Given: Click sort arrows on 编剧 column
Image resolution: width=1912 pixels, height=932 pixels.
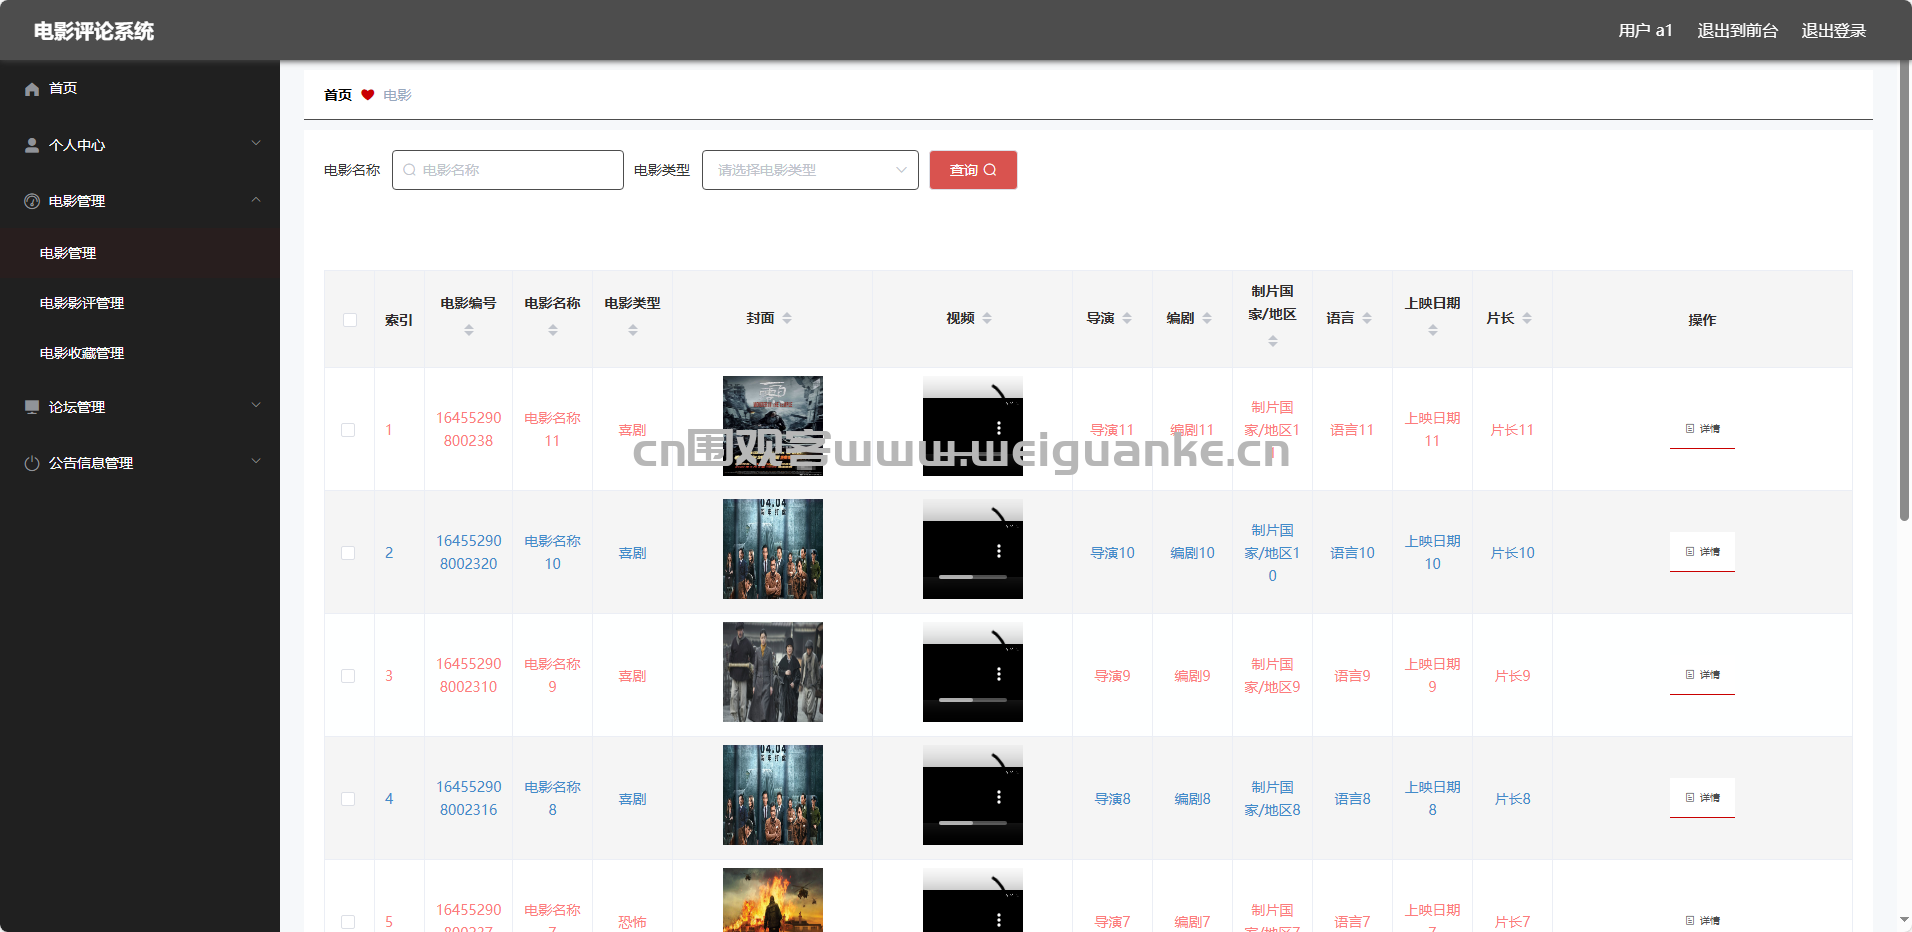Looking at the screenshot, I should click(x=1207, y=318).
